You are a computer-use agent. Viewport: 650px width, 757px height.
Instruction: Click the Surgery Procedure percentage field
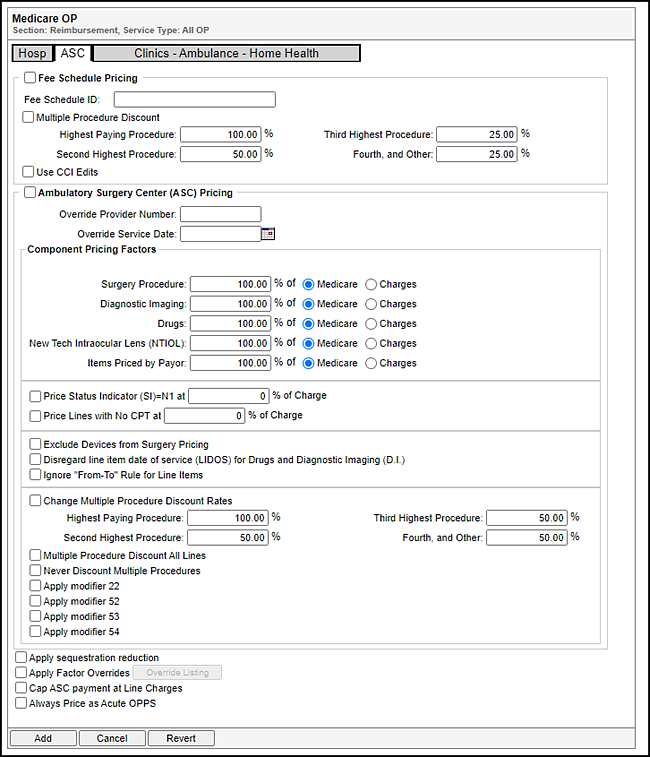click(x=230, y=284)
